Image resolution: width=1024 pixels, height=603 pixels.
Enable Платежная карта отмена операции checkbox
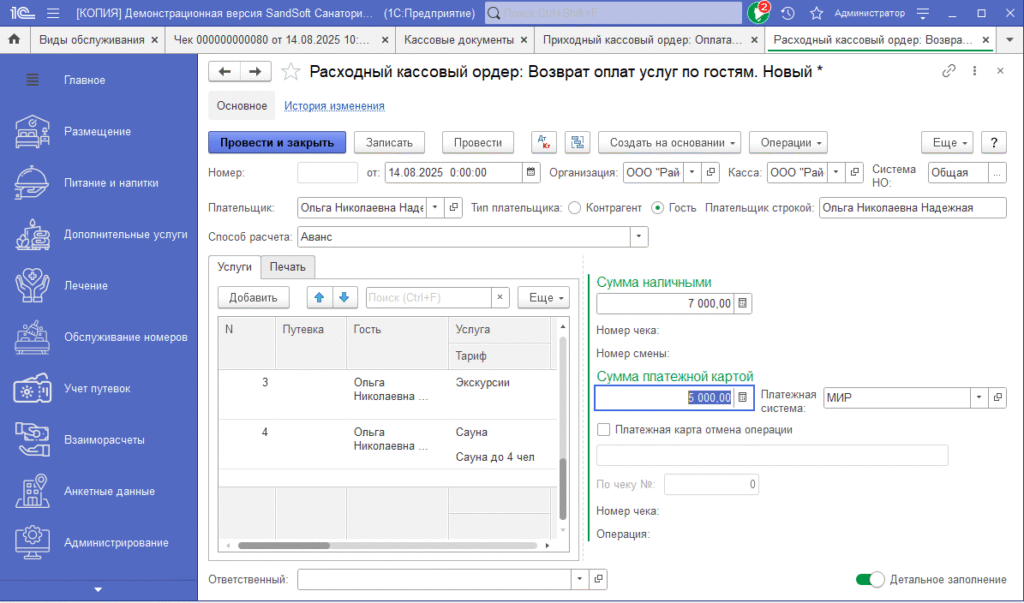pos(603,430)
